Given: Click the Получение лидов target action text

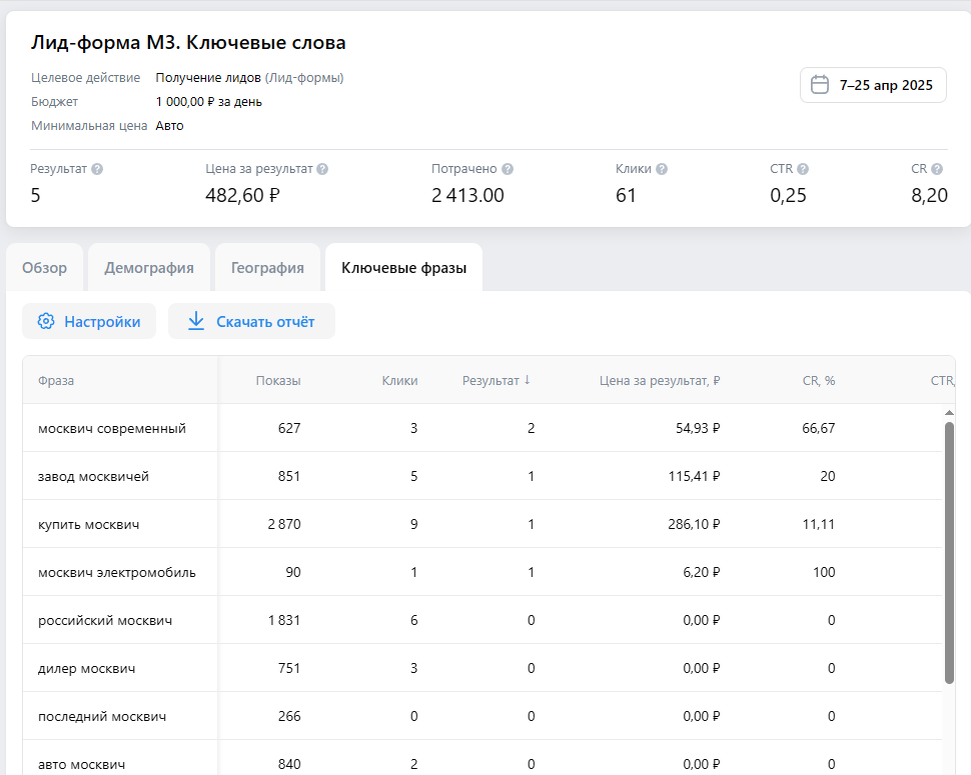Looking at the screenshot, I should 208,77.
